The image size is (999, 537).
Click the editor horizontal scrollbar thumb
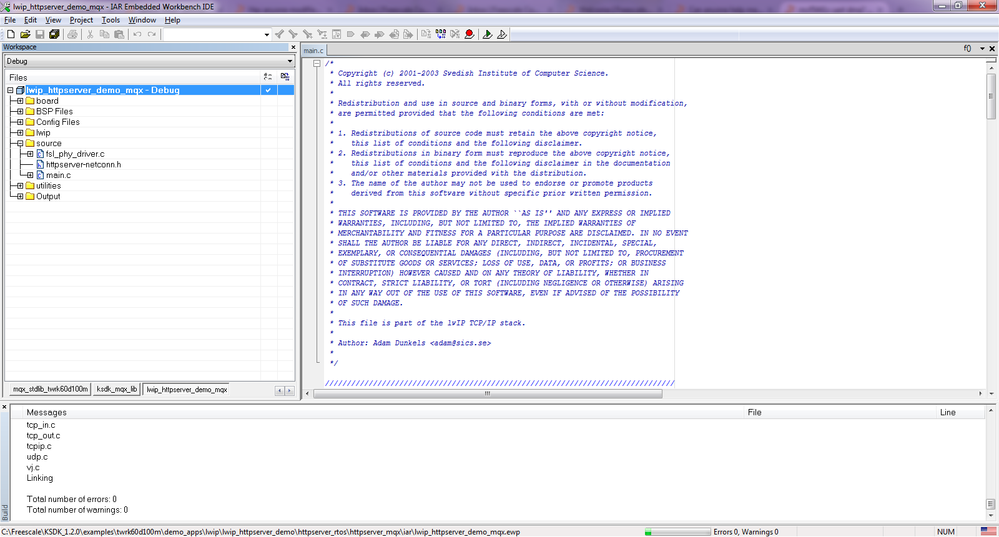(487, 394)
